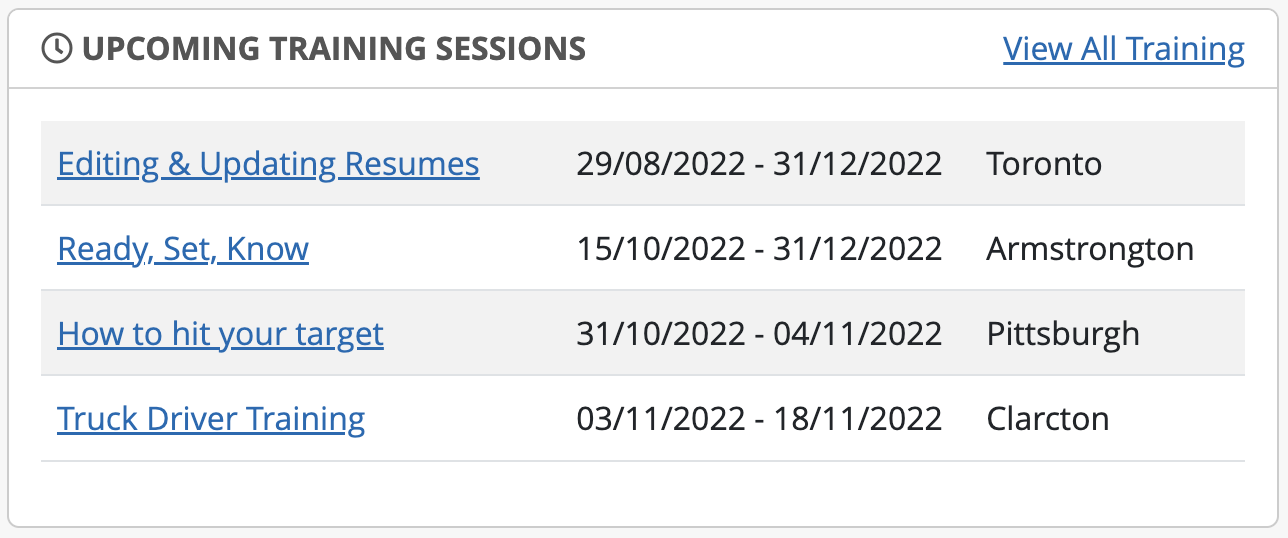This screenshot has height=538, width=1288.
Task: Open How to hit your target
Action: [220, 333]
